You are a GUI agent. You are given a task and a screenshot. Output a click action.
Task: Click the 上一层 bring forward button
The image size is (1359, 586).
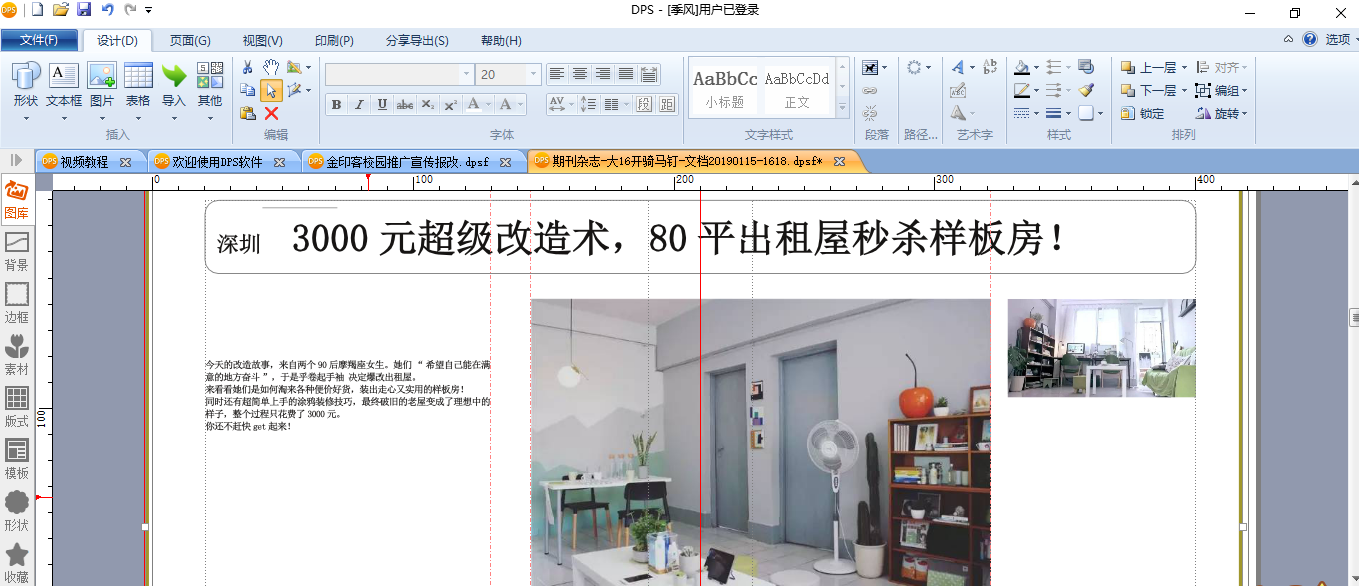click(x=1154, y=68)
